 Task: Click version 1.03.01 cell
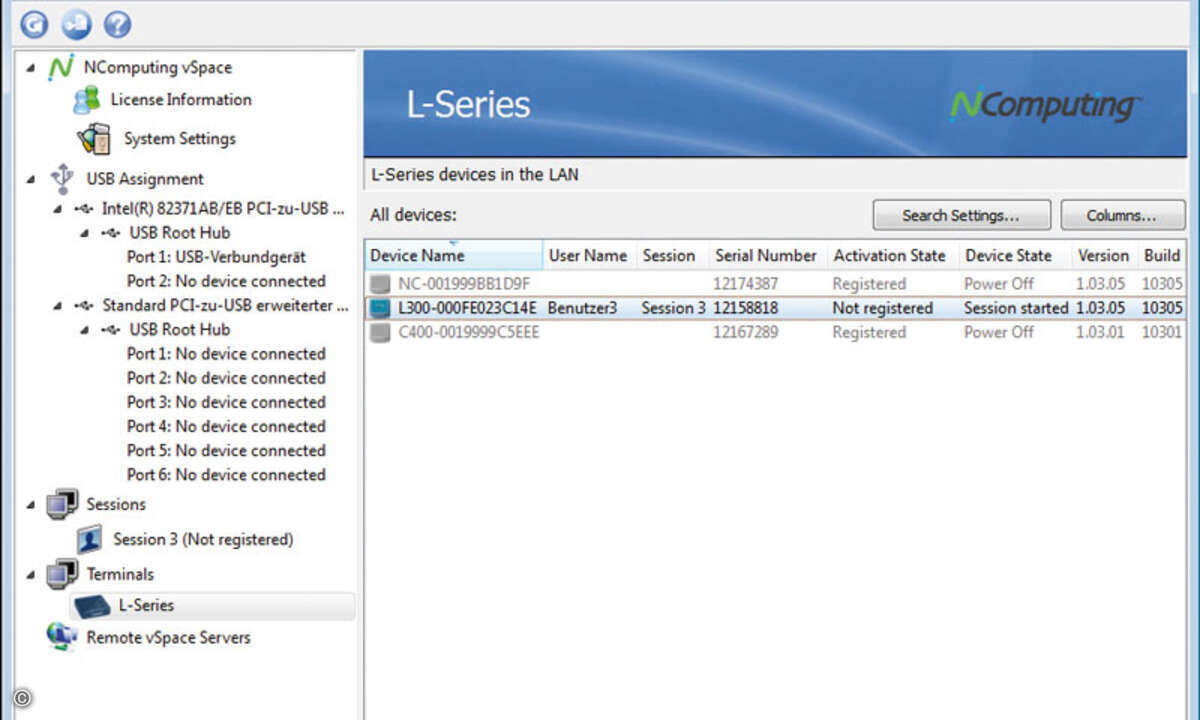tap(1101, 332)
